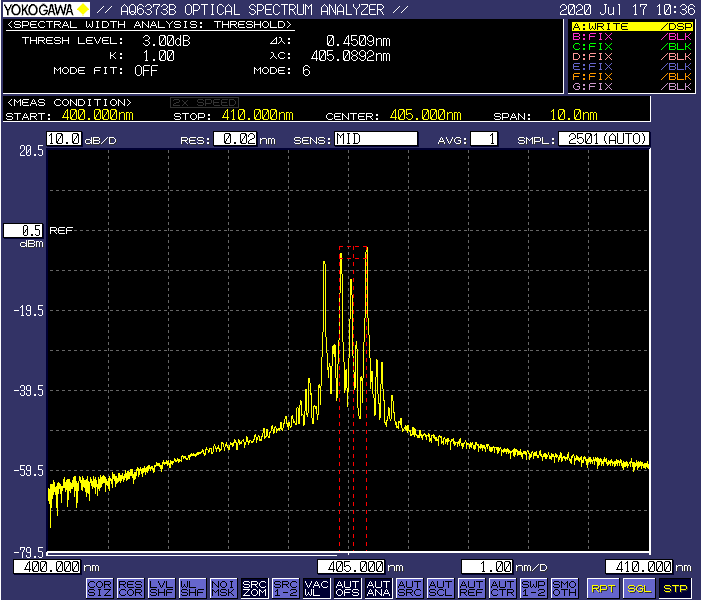Toggle the SGL single sweep button
This screenshot has height=601, width=703.
click(x=638, y=589)
